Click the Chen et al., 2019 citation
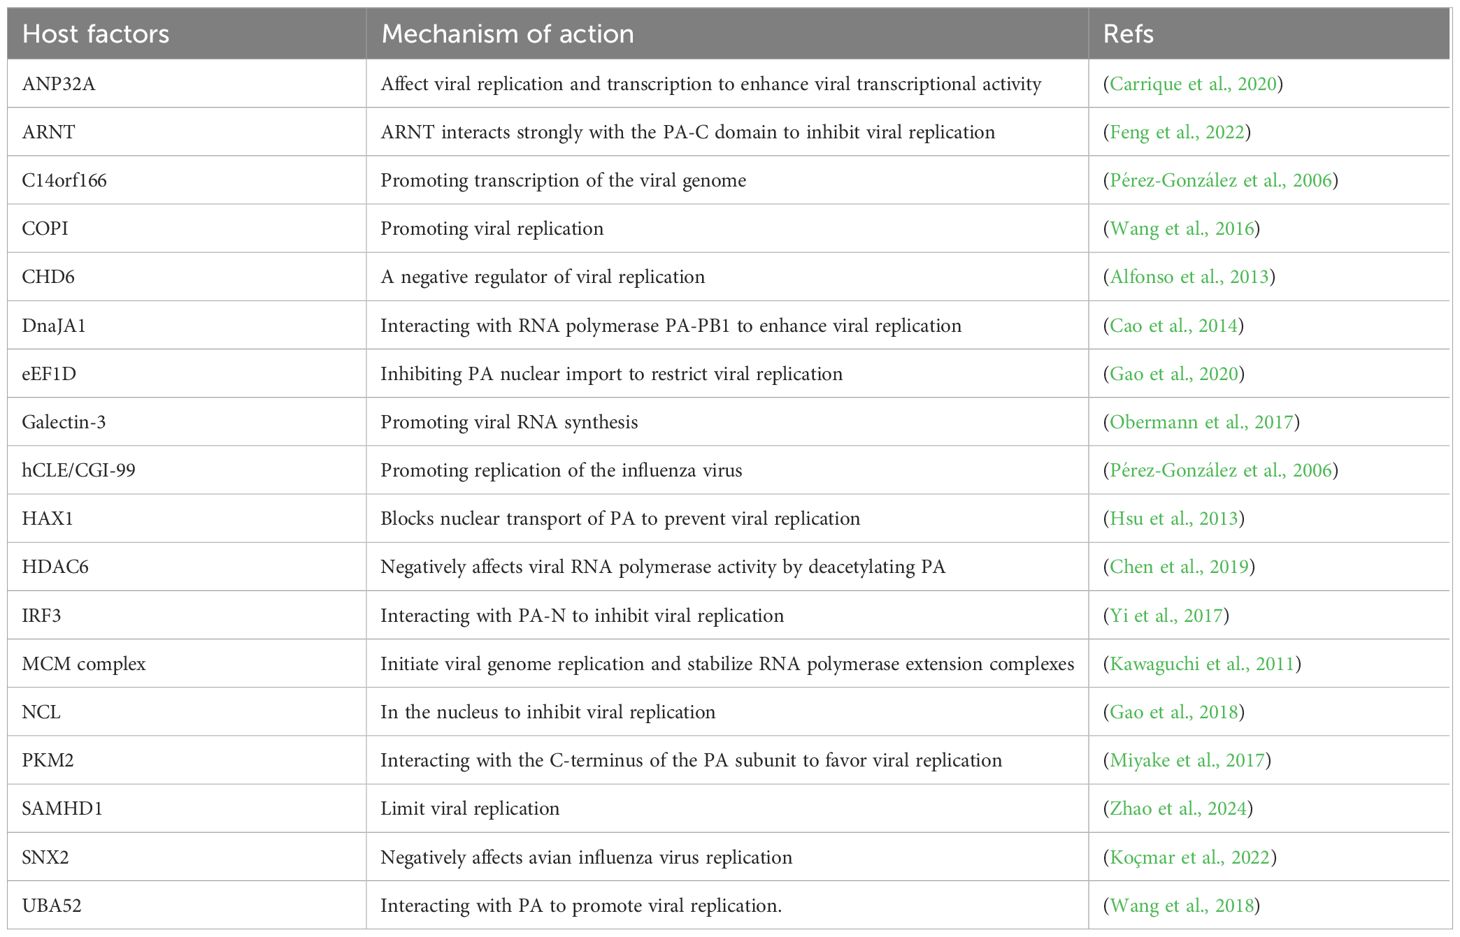This screenshot has width=1460, height=937. tap(1179, 567)
